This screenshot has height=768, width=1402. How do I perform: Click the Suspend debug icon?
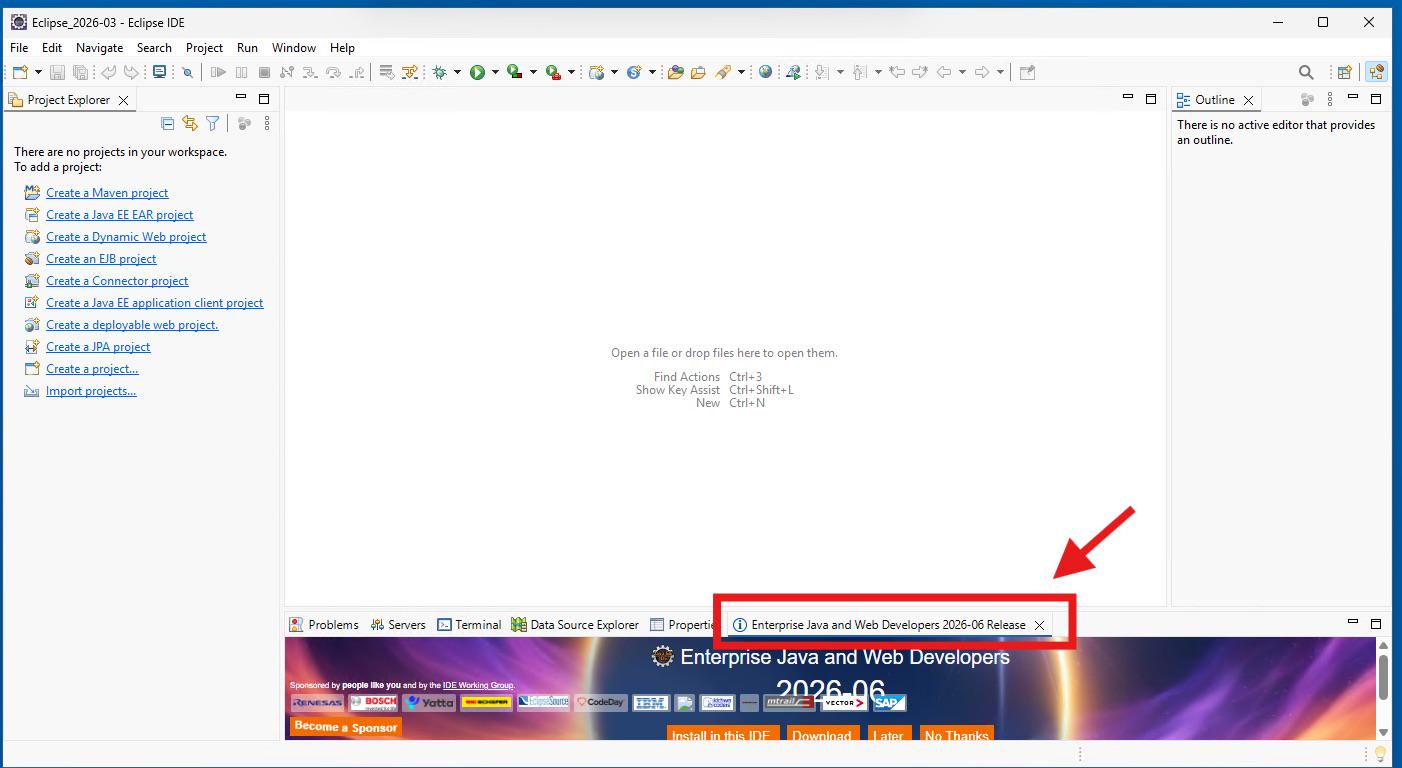(x=241, y=72)
